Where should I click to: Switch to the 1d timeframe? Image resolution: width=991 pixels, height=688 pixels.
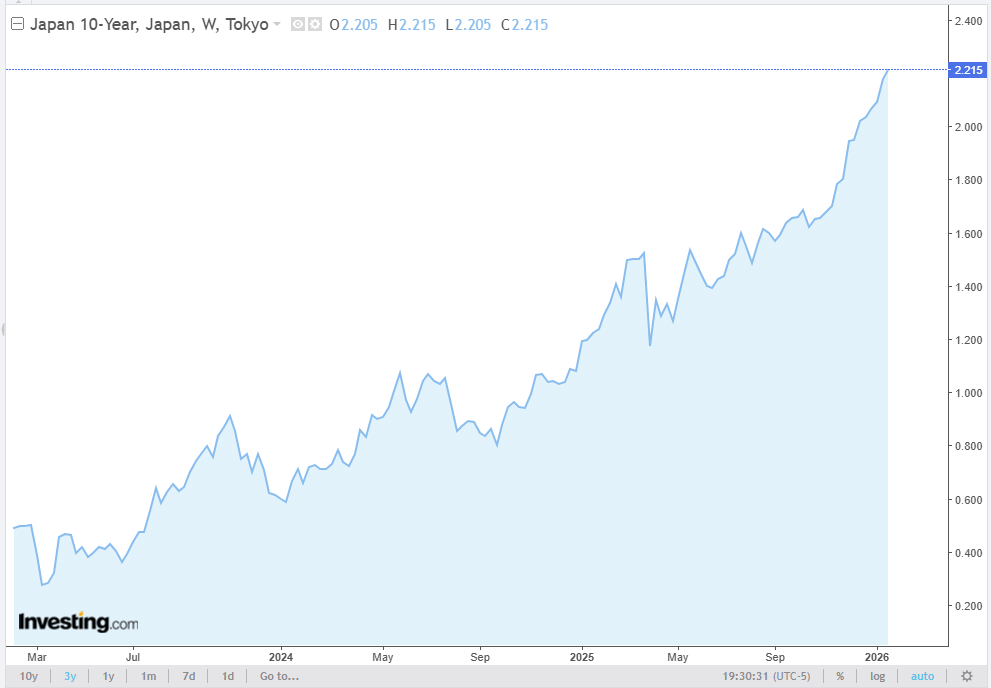coord(226,676)
